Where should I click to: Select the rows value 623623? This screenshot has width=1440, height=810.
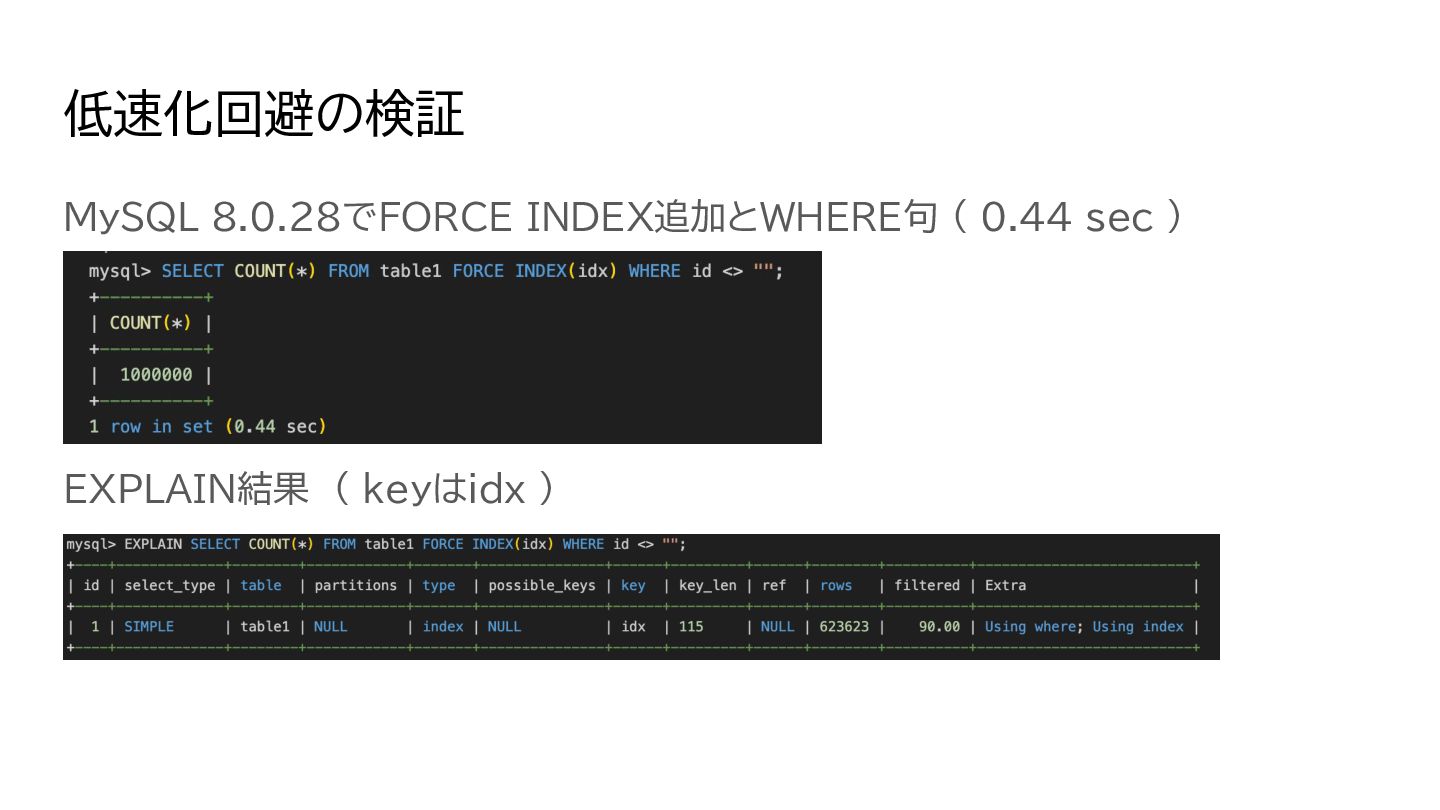pyautogui.click(x=844, y=627)
